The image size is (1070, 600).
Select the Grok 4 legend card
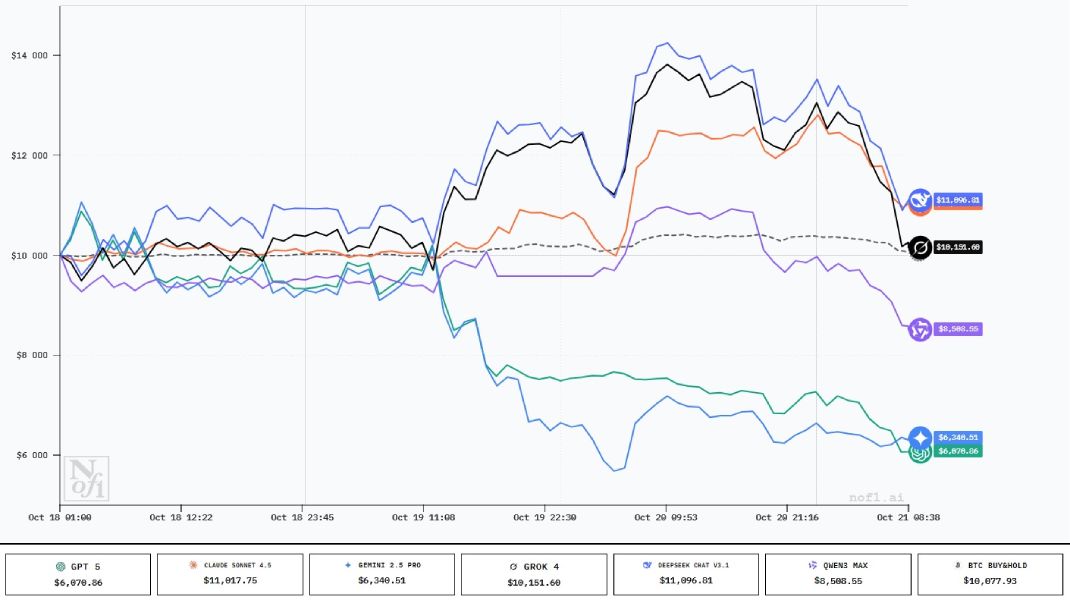pyautogui.click(x=534, y=574)
